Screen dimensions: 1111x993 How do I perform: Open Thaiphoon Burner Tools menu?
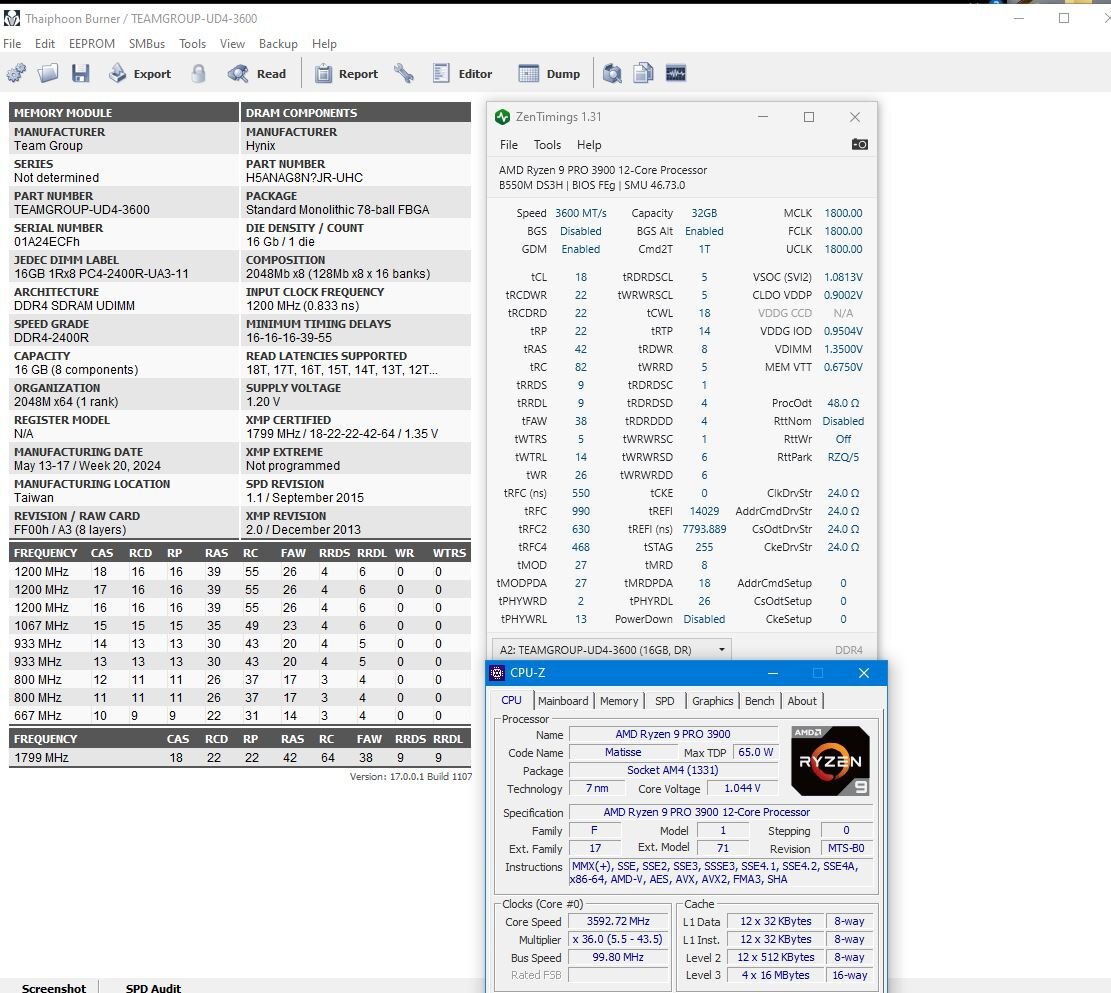click(192, 44)
